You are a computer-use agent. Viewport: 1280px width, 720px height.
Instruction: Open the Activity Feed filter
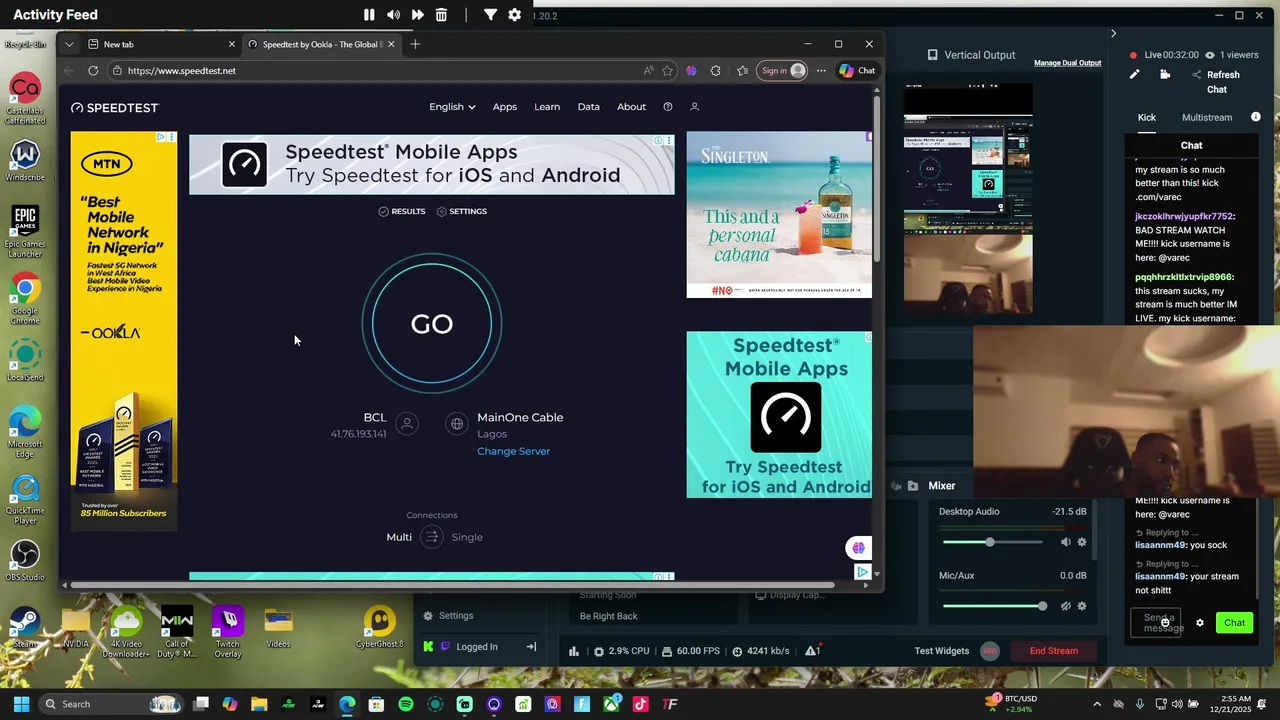pyautogui.click(x=490, y=15)
